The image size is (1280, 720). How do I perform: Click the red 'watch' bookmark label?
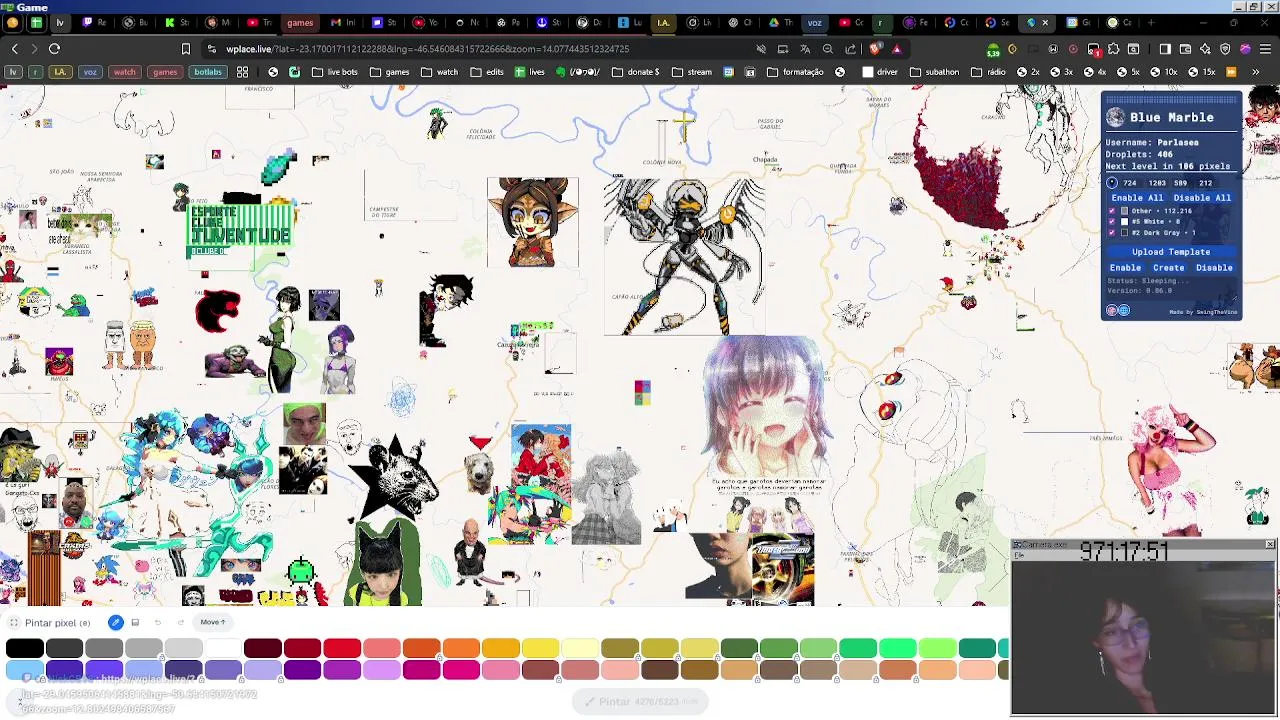coord(124,72)
